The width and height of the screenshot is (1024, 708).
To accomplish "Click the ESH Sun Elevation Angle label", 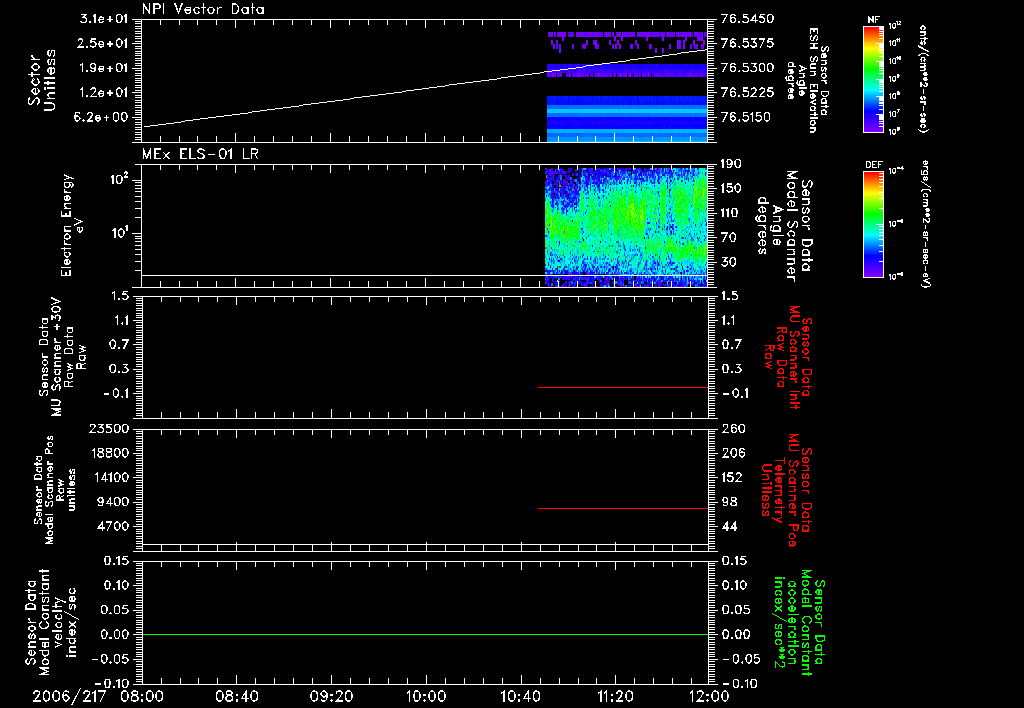I will 807,80.
